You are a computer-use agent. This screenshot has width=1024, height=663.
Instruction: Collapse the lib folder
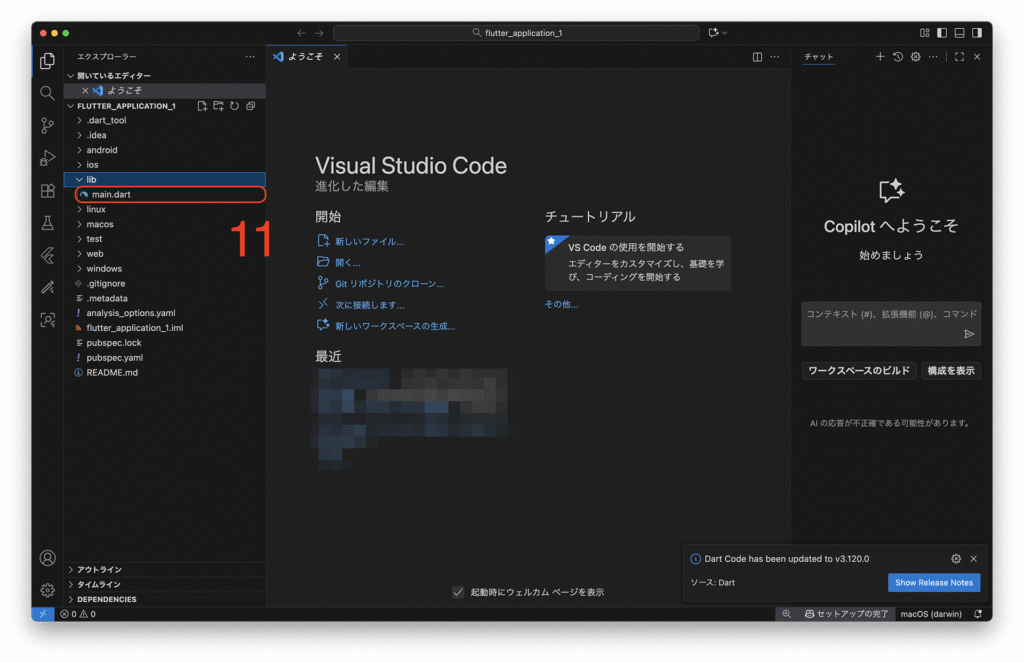[91, 179]
